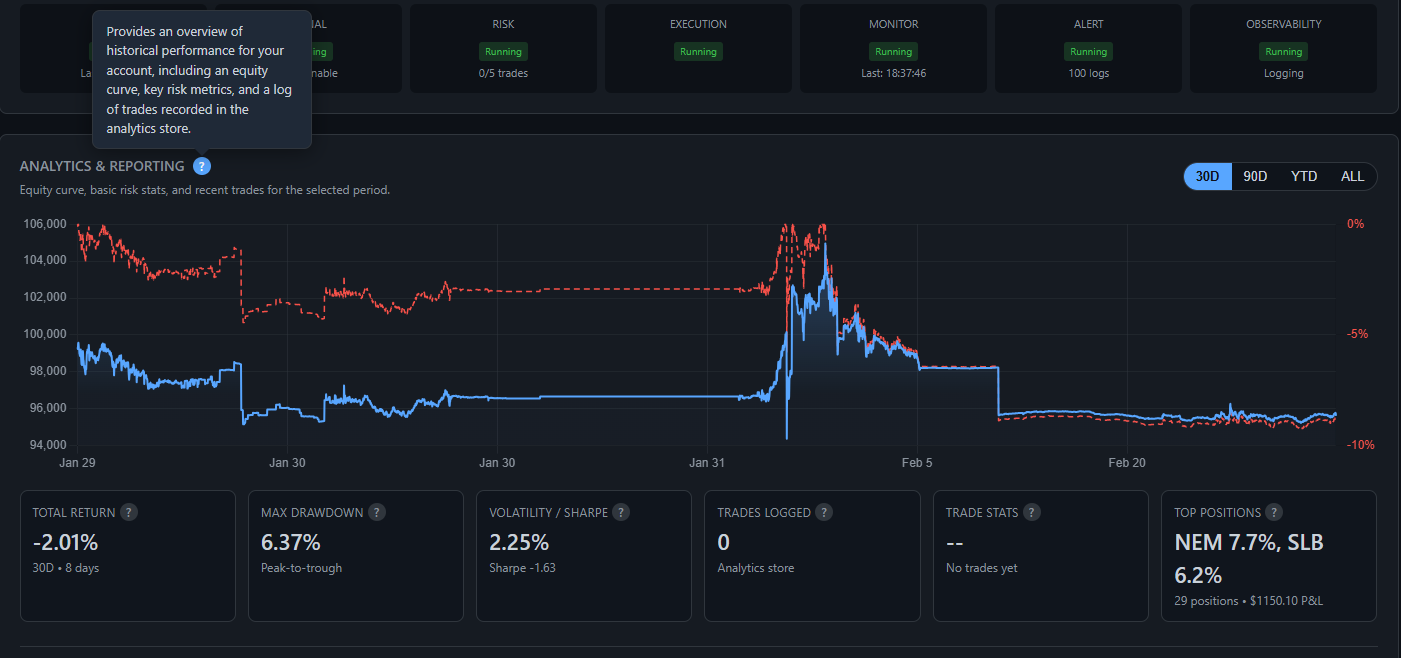Viewport: 1401px width, 658px height.
Task: Click the Trades Logged help icon
Action: tap(824, 512)
